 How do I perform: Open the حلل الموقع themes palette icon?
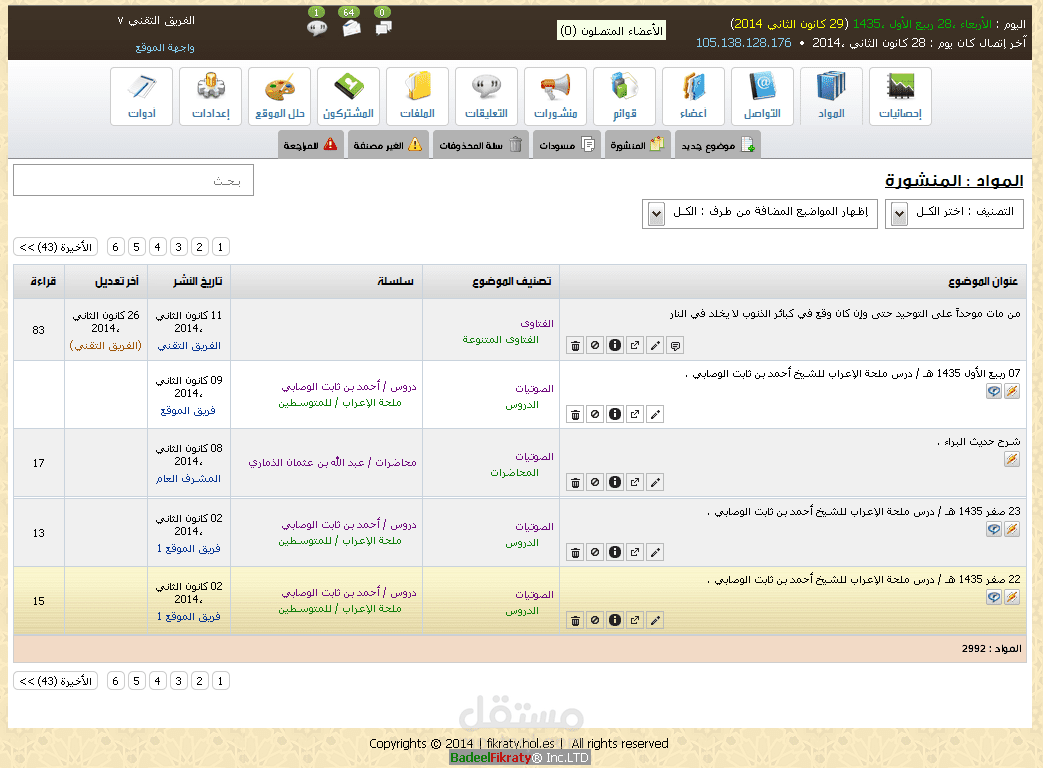point(279,96)
